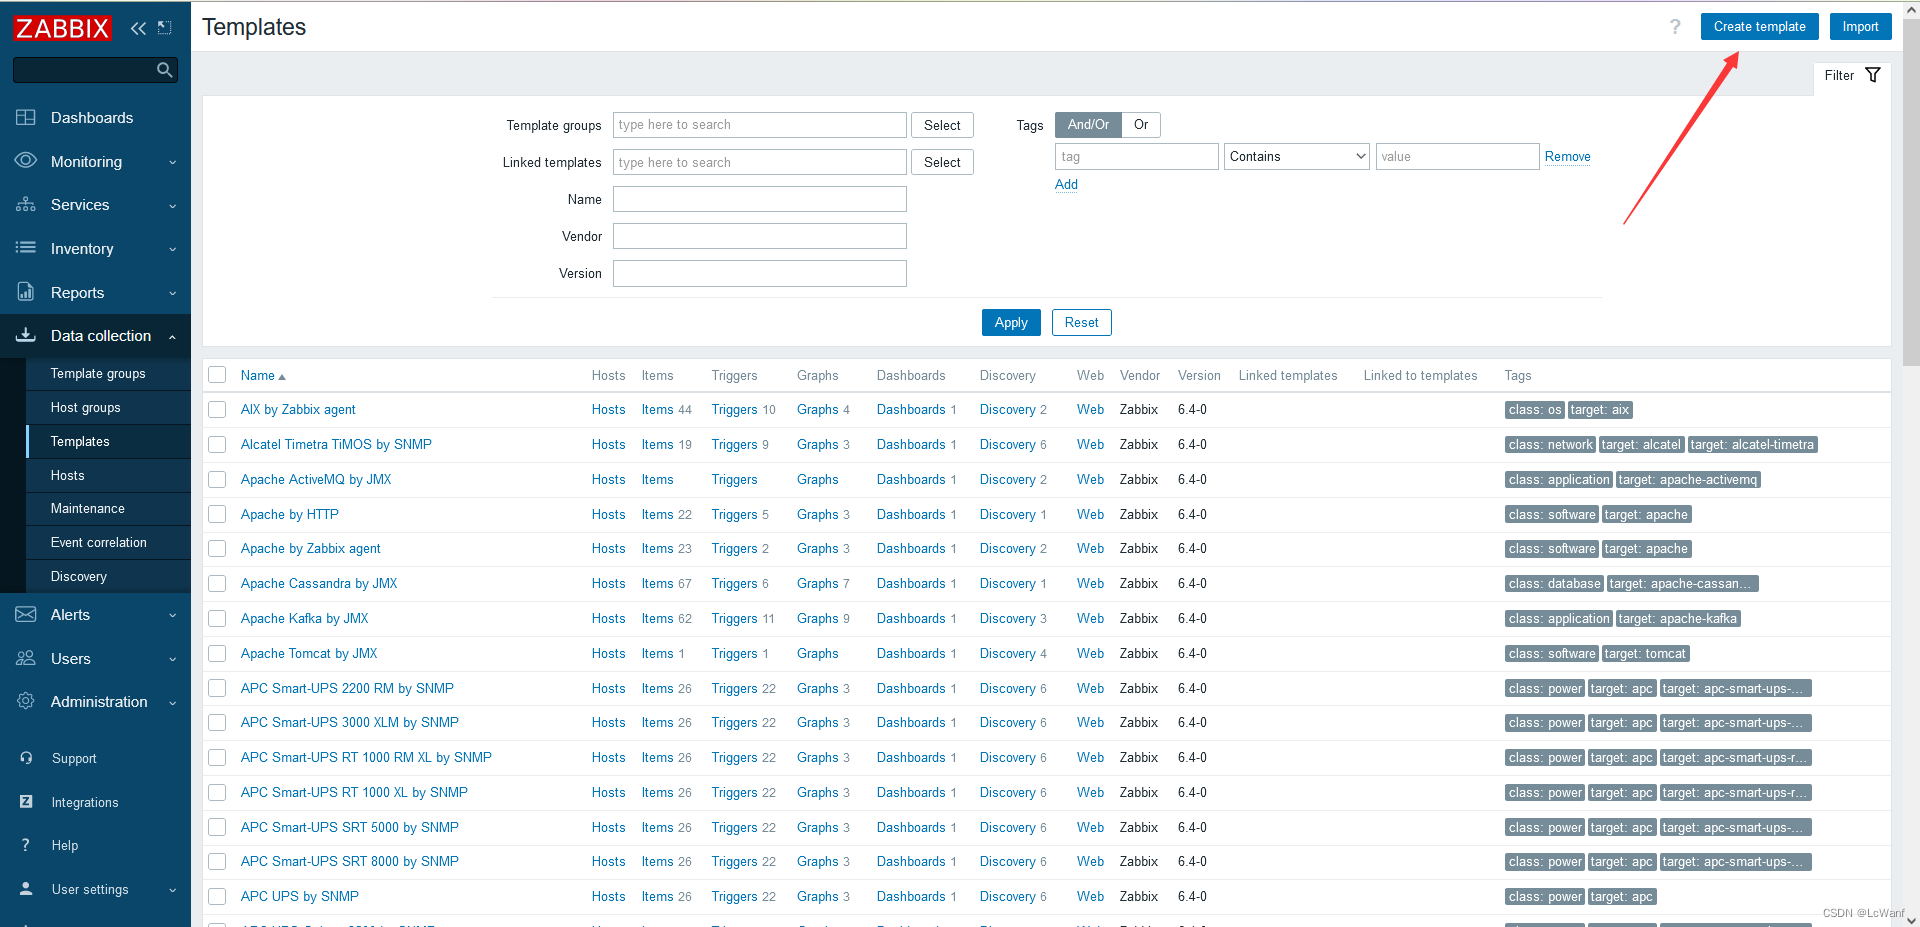Viewport: 1920px width, 927px height.
Task: Check the Apache Cassandra by JMX row
Action: pyautogui.click(x=217, y=583)
